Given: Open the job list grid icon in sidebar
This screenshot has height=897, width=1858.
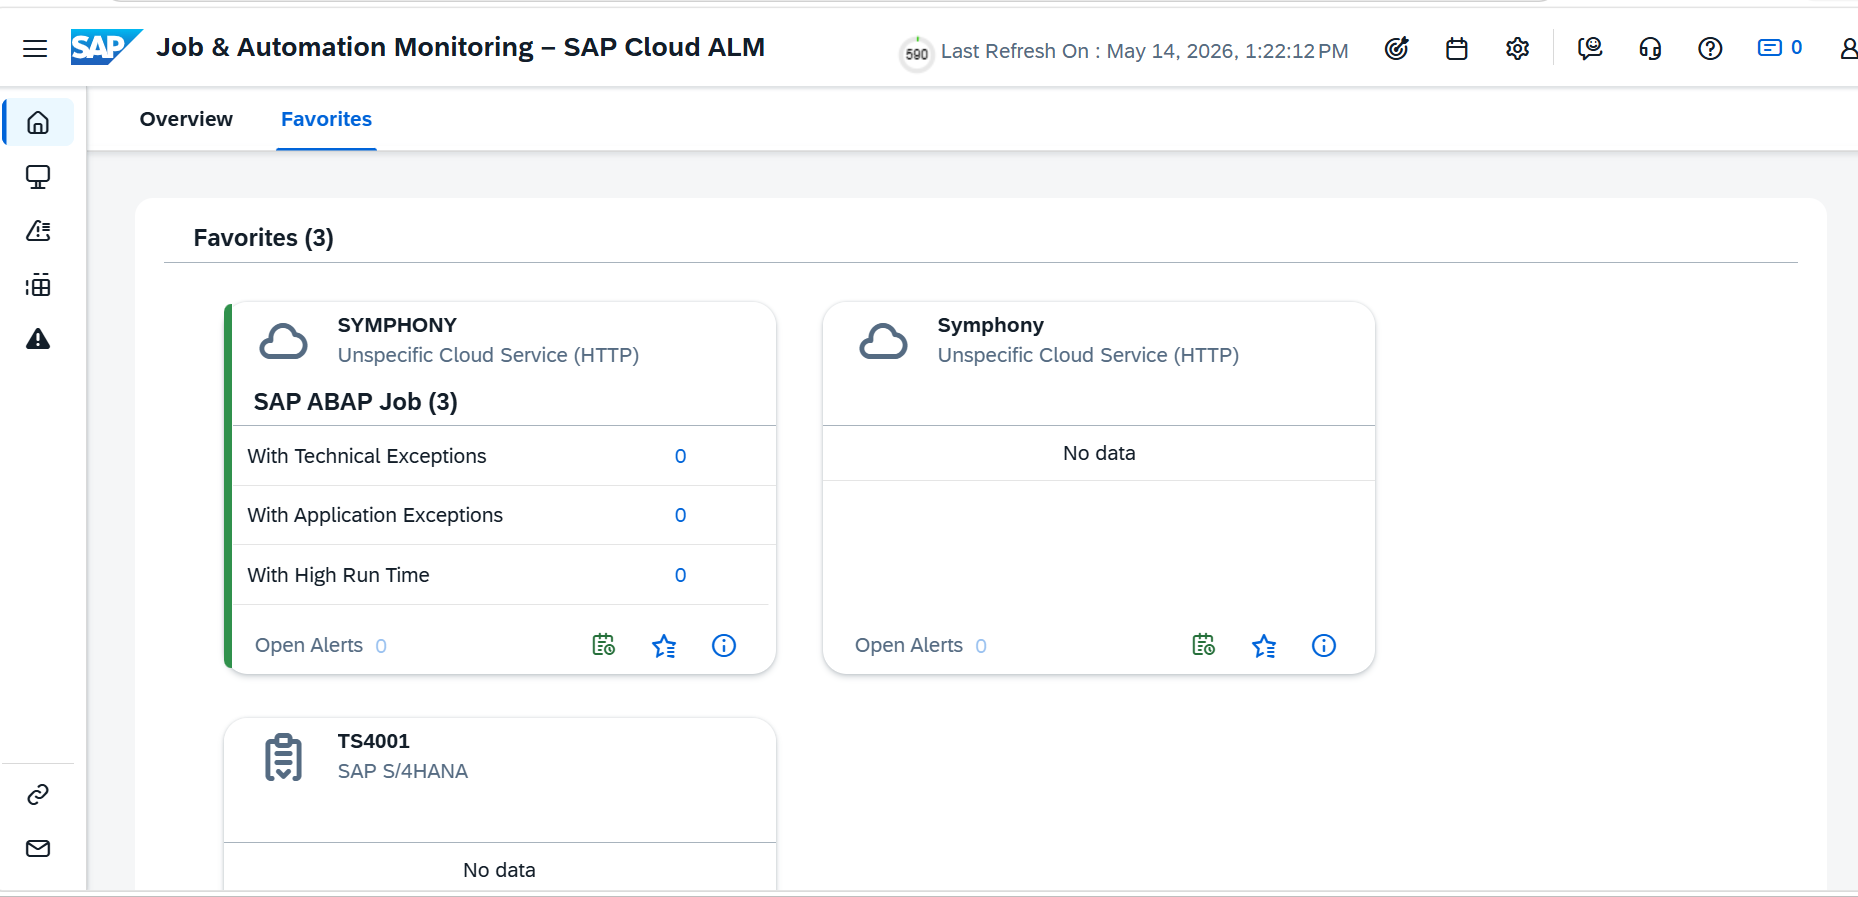Looking at the screenshot, I should (x=38, y=285).
